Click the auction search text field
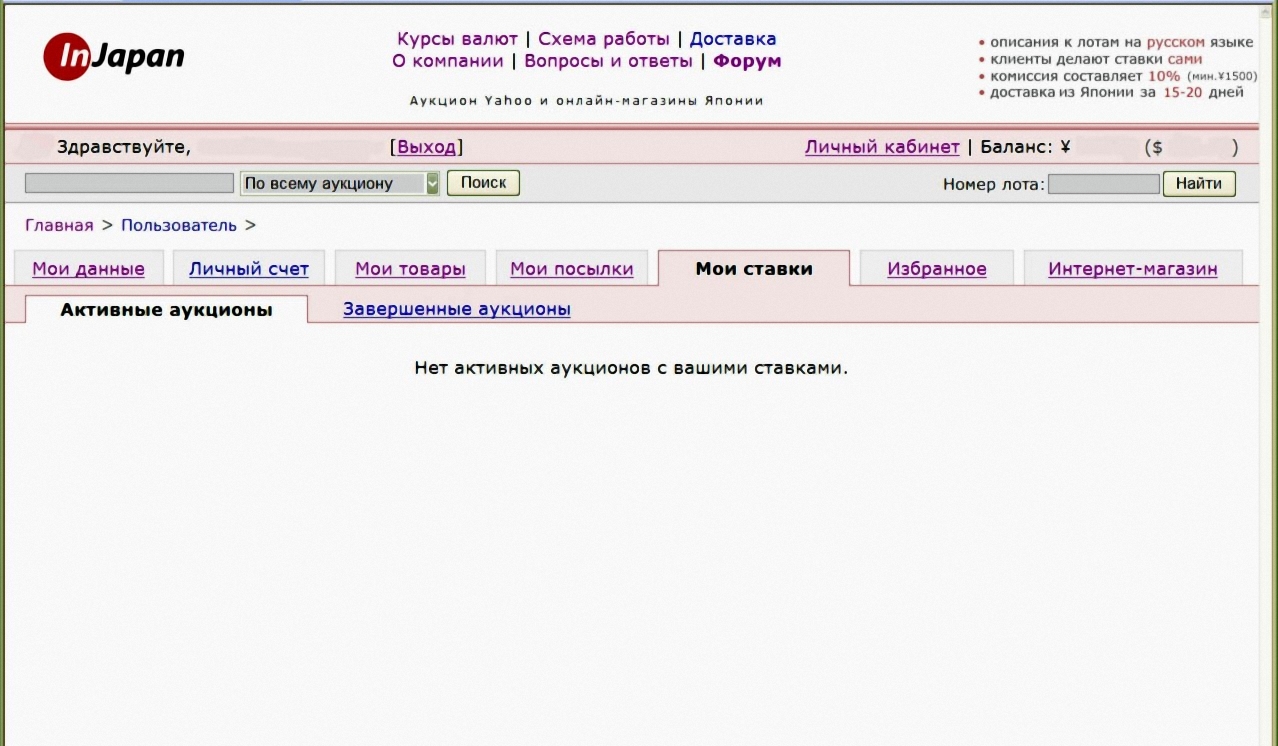Viewport: 1278px width, 746px height. 129,183
